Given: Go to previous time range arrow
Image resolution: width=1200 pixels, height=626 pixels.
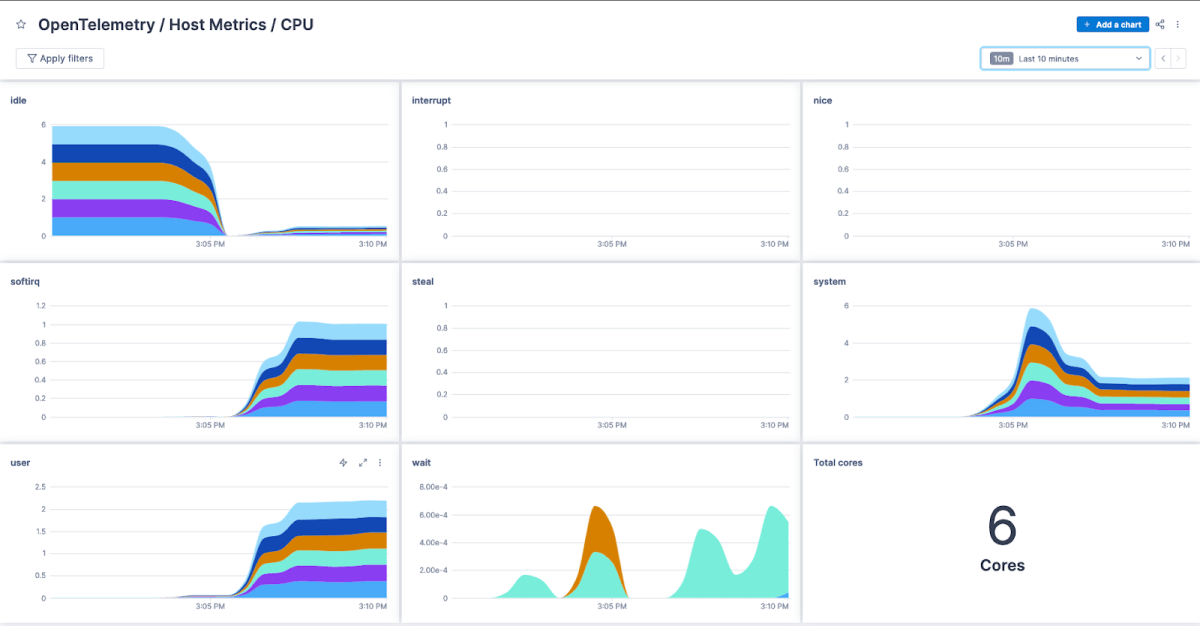Looking at the screenshot, I should tap(1163, 59).
